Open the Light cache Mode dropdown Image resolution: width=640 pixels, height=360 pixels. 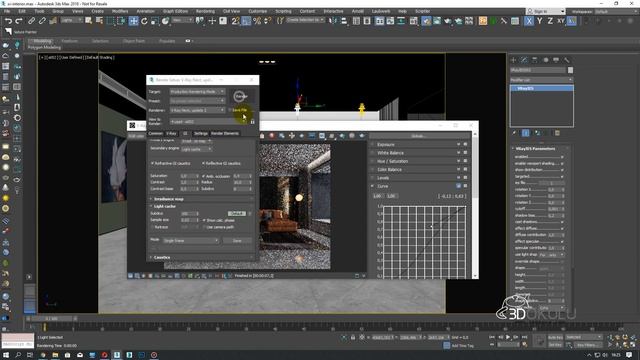pyautogui.click(x=191, y=241)
